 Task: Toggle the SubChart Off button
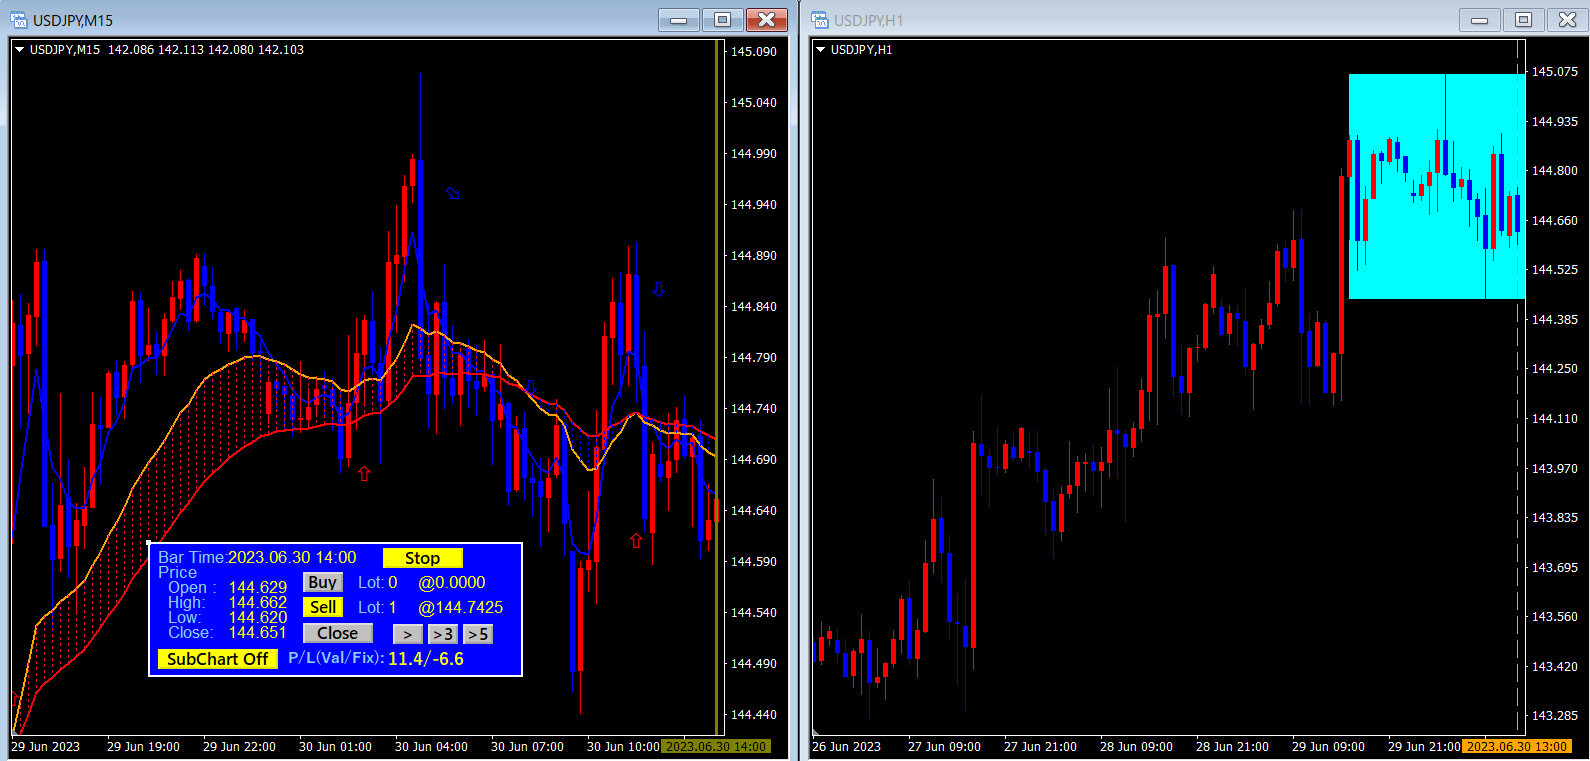click(217, 659)
